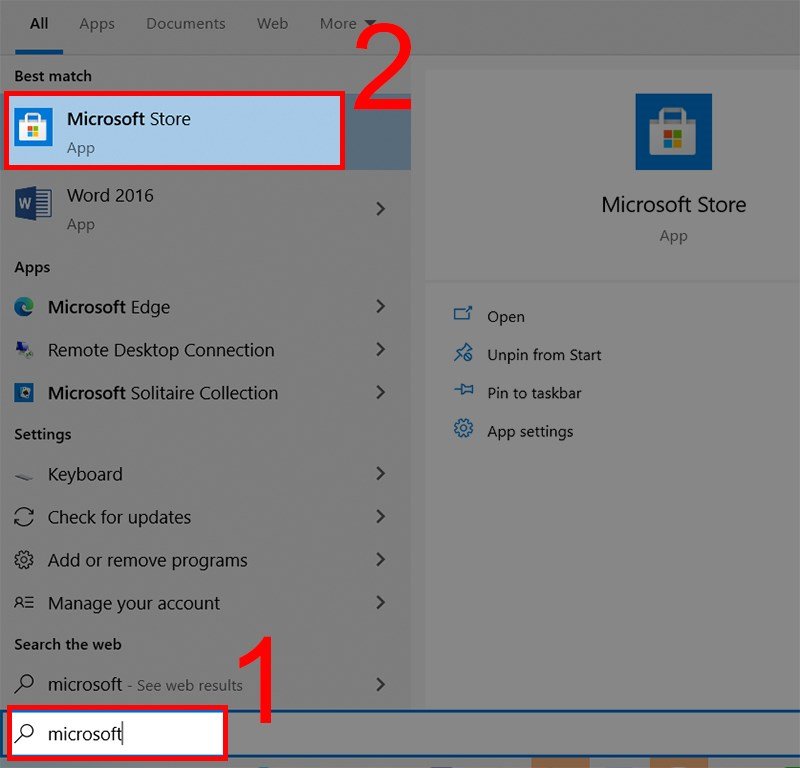800x768 pixels.
Task: Select the Web search filter
Action: pos(272,23)
